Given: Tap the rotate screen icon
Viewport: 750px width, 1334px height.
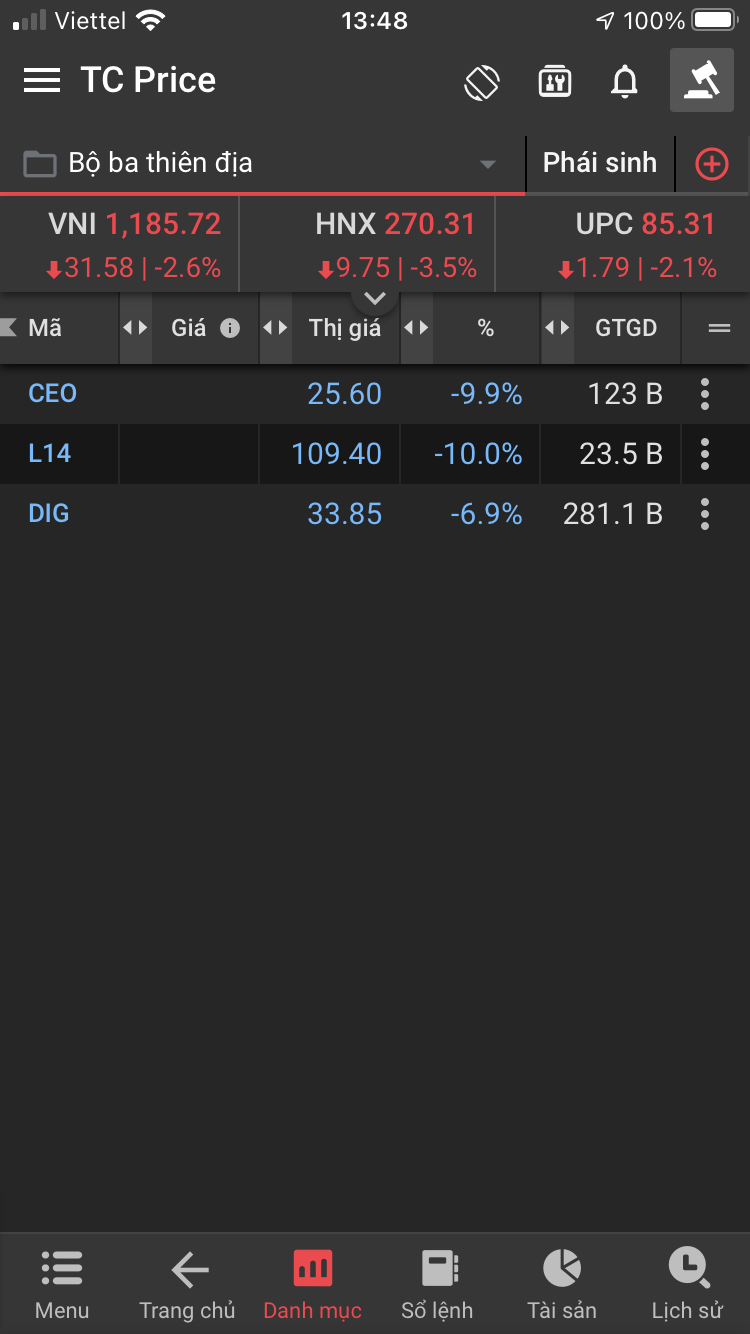Looking at the screenshot, I should [482, 81].
